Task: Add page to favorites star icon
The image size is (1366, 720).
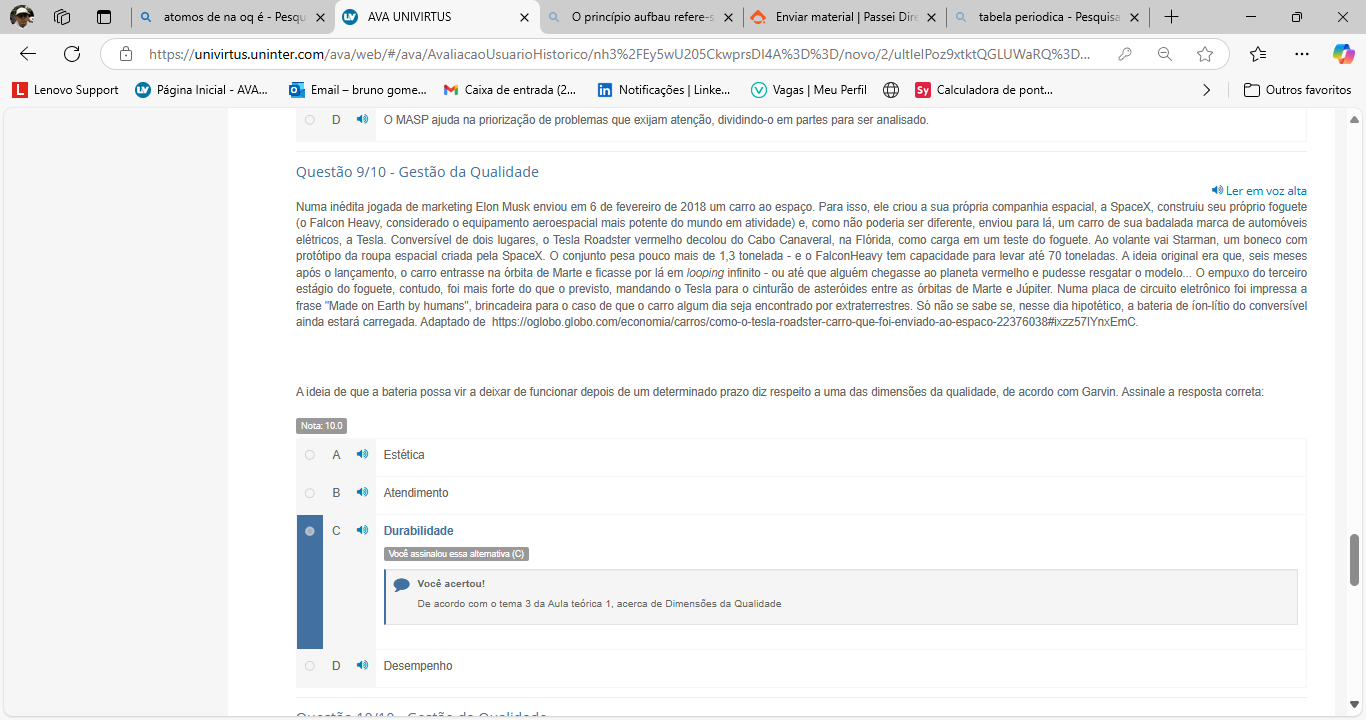Action: pos(1205,54)
